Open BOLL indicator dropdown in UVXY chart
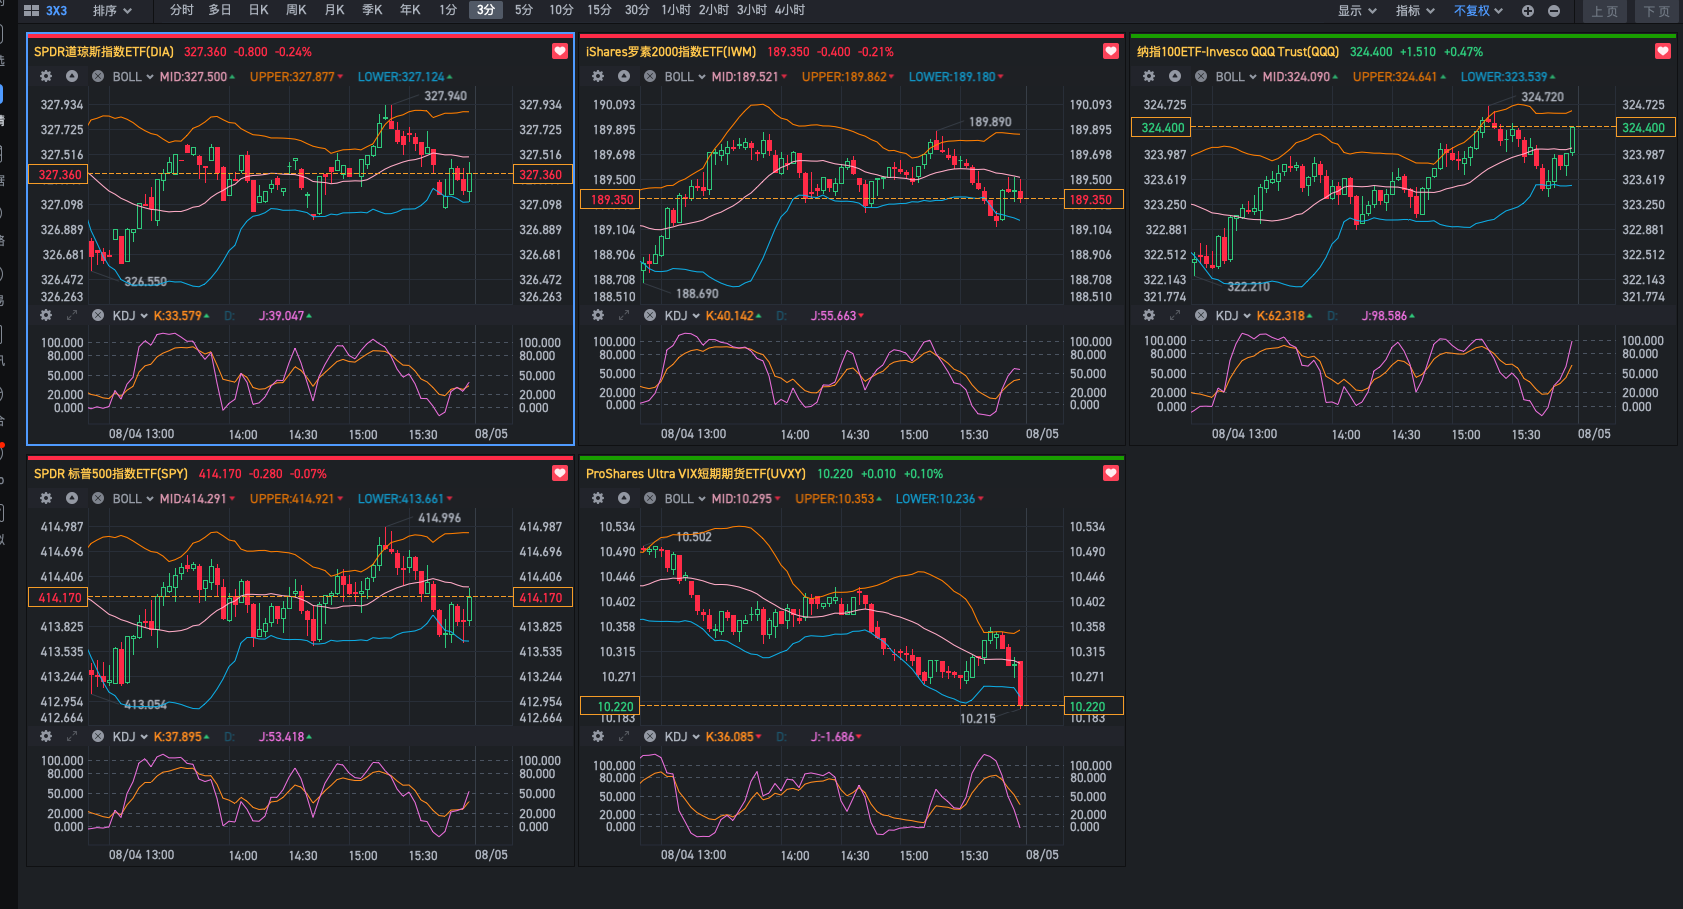This screenshot has height=909, width=1683. (x=685, y=499)
